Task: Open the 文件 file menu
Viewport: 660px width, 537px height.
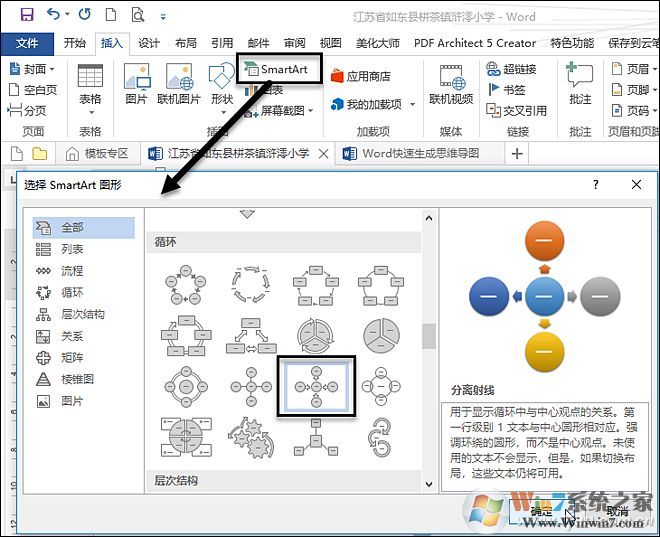Action: [x=27, y=43]
